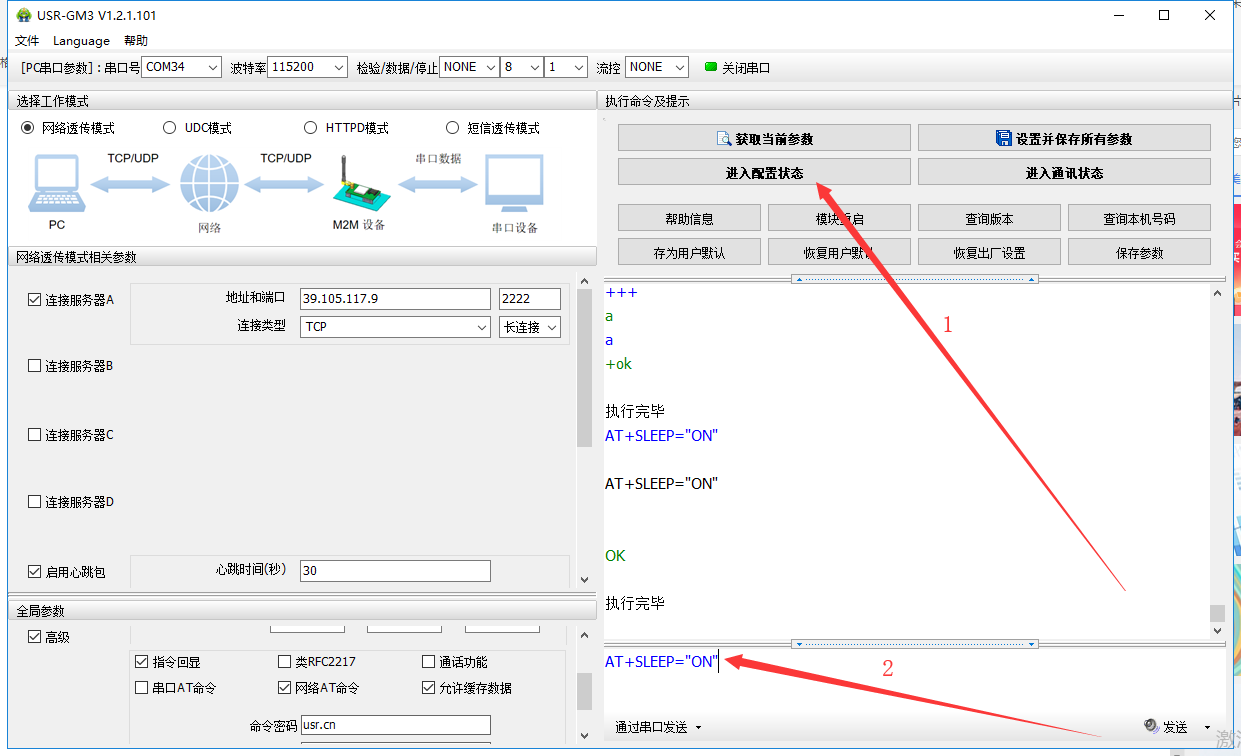Image resolution: width=1241 pixels, height=756 pixels.
Task: Click the command output vertical scrollbar thumb
Action: click(x=1217, y=613)
